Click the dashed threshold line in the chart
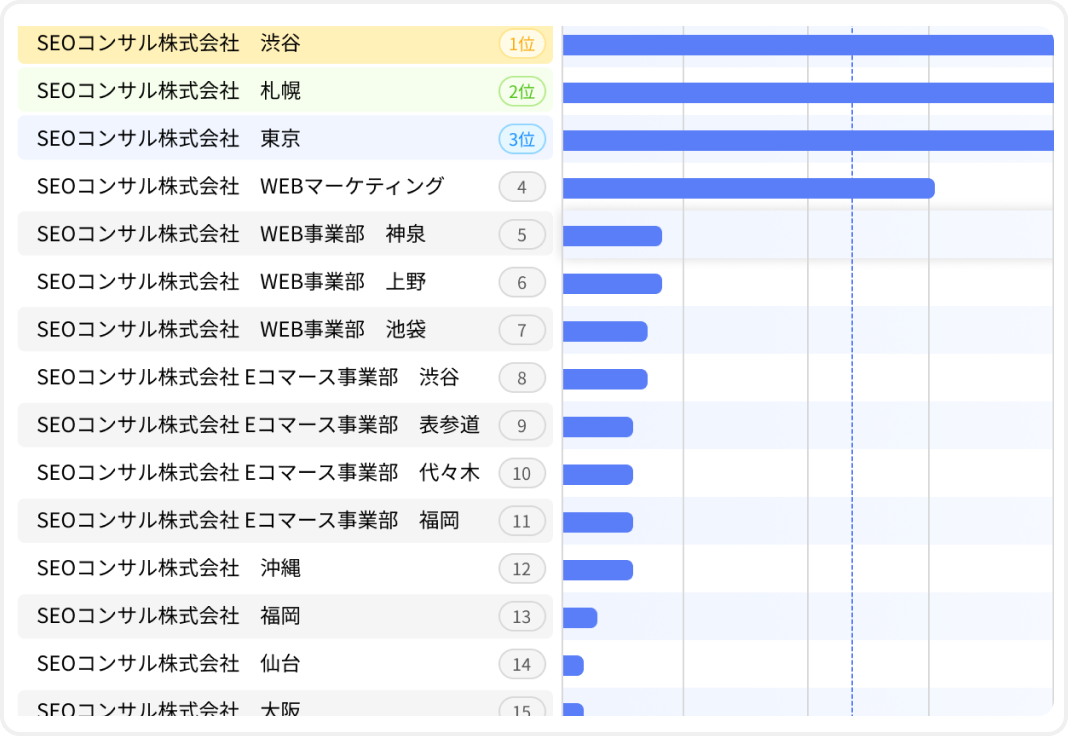1068x736 pixels. point(852,400)
